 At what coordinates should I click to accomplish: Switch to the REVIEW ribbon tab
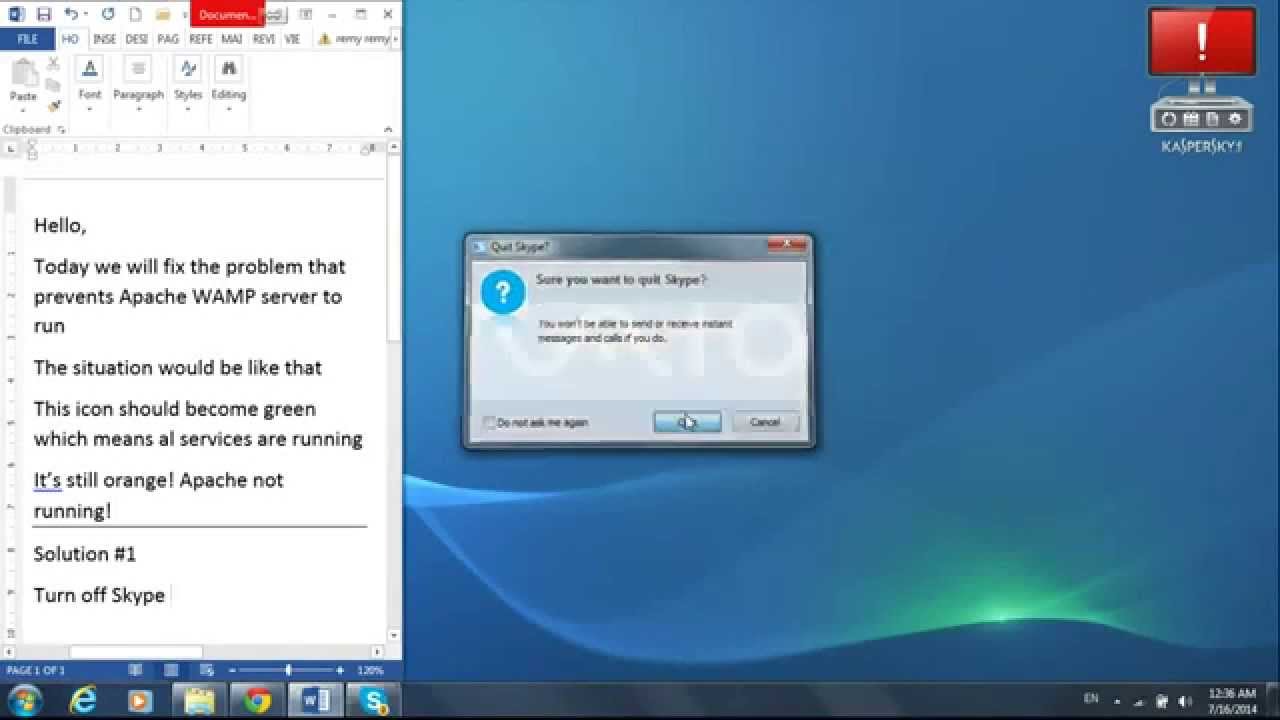264,39
